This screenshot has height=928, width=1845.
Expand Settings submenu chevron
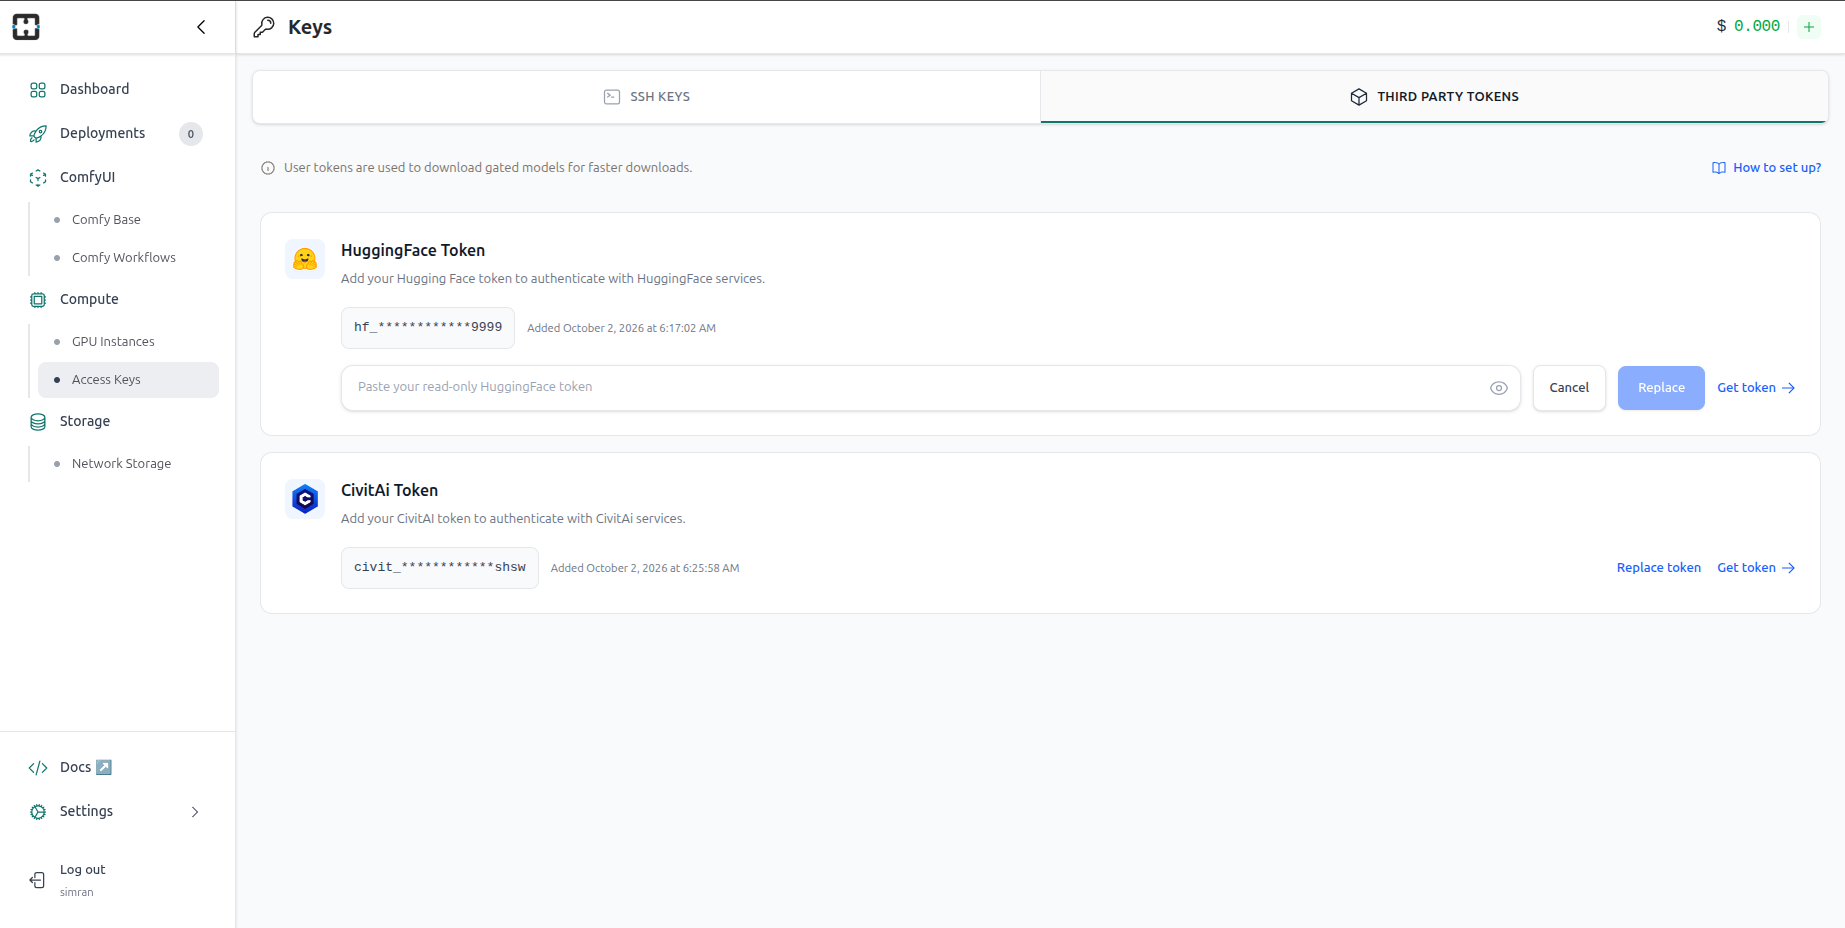tap(195, 812)
